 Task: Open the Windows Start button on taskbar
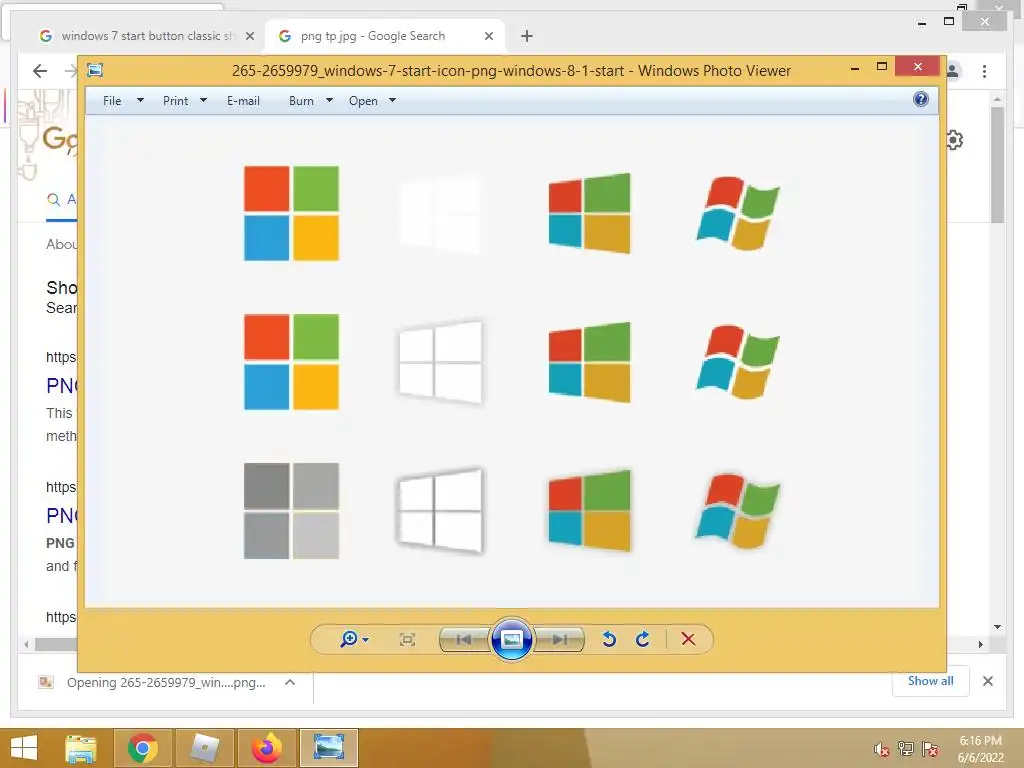tap(25, 748)
